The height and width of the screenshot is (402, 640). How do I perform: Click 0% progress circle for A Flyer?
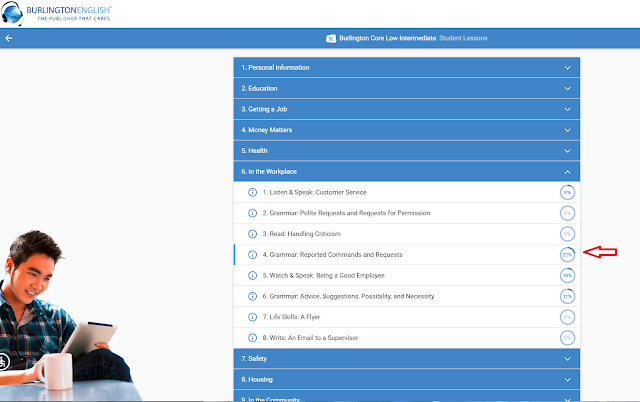click(x=567, y=317)
